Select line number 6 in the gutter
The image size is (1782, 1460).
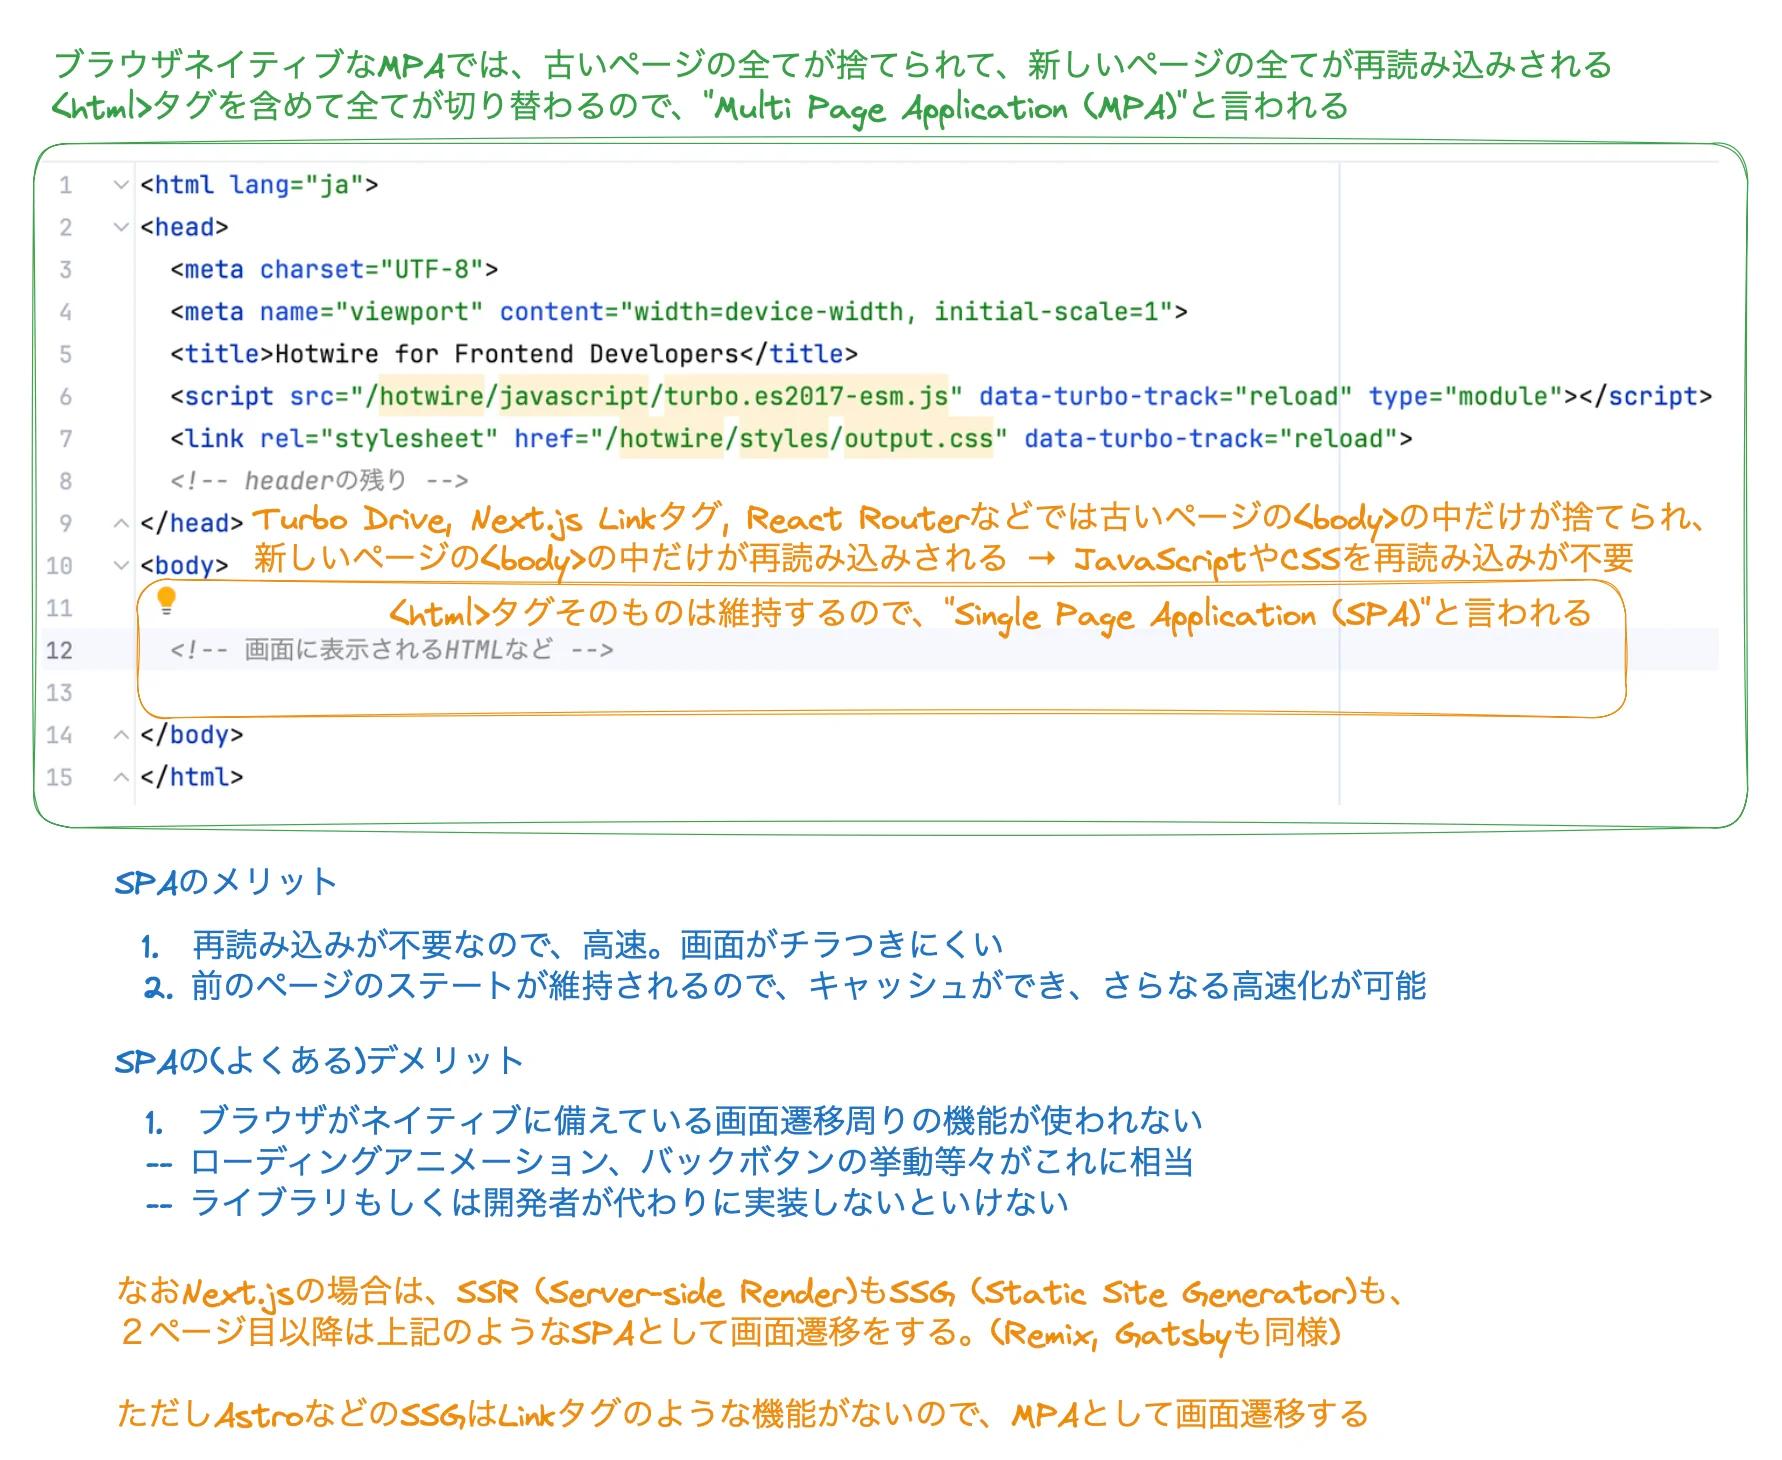point(65,397)
